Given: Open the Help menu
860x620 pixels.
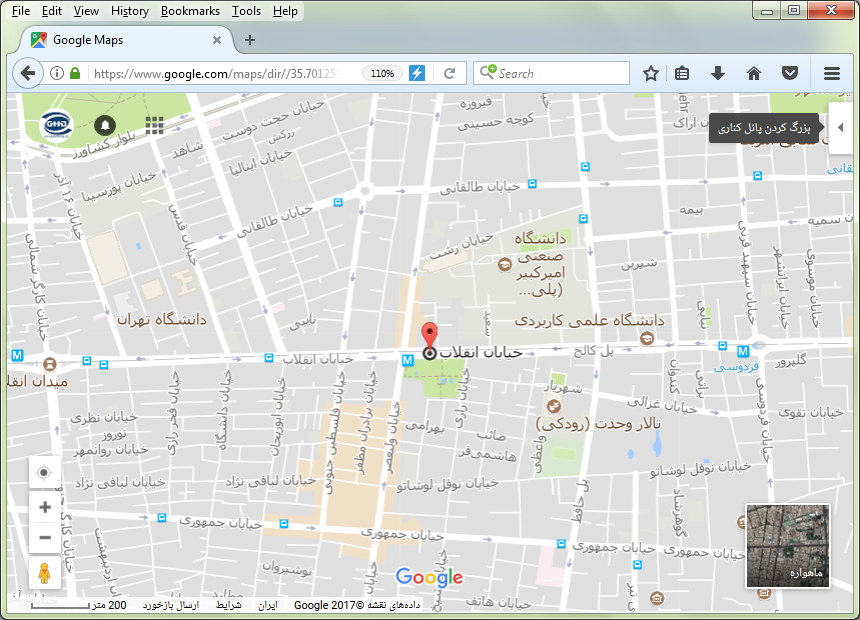Looking at the screenshot, I should pyautogui.click(x=285, y=11).
